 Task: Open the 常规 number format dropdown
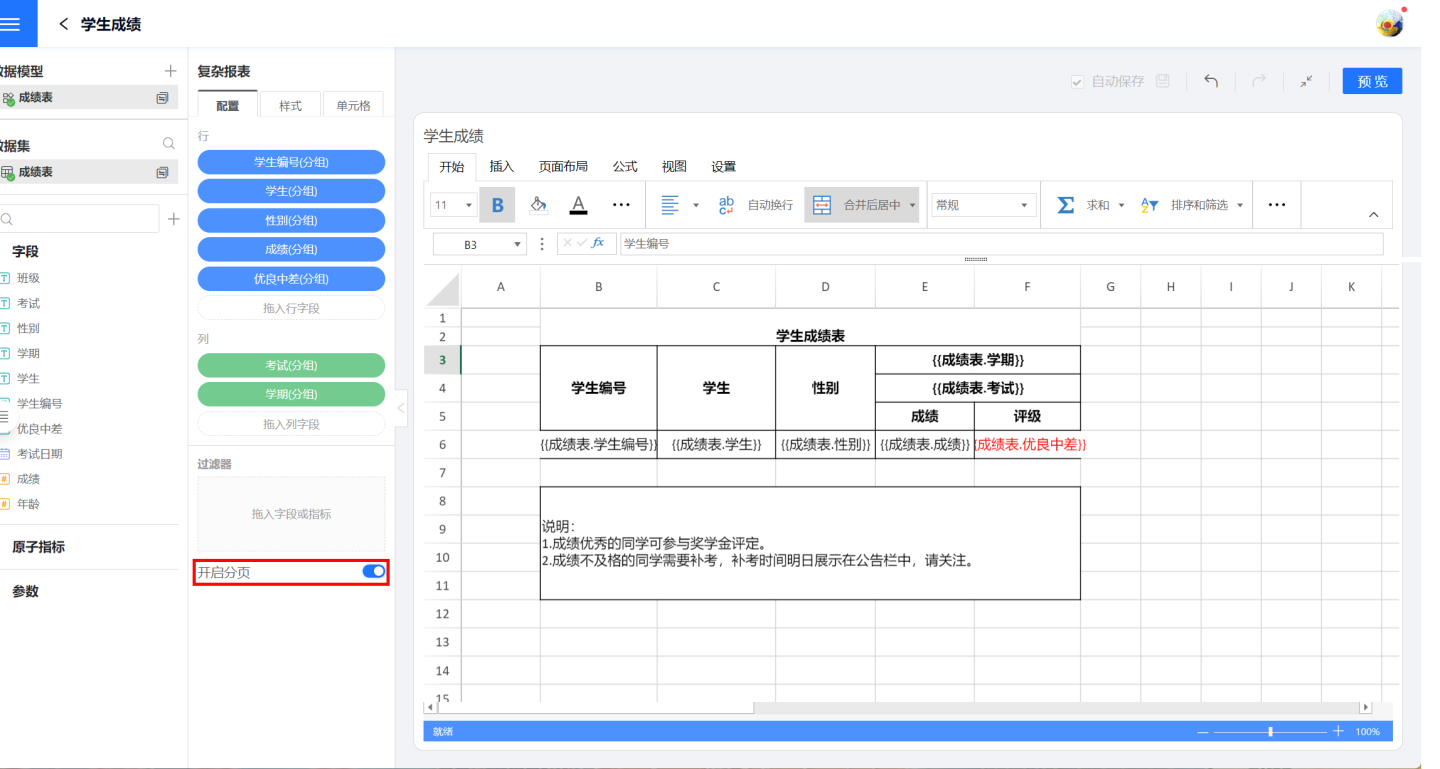click(x=982, y=205)
